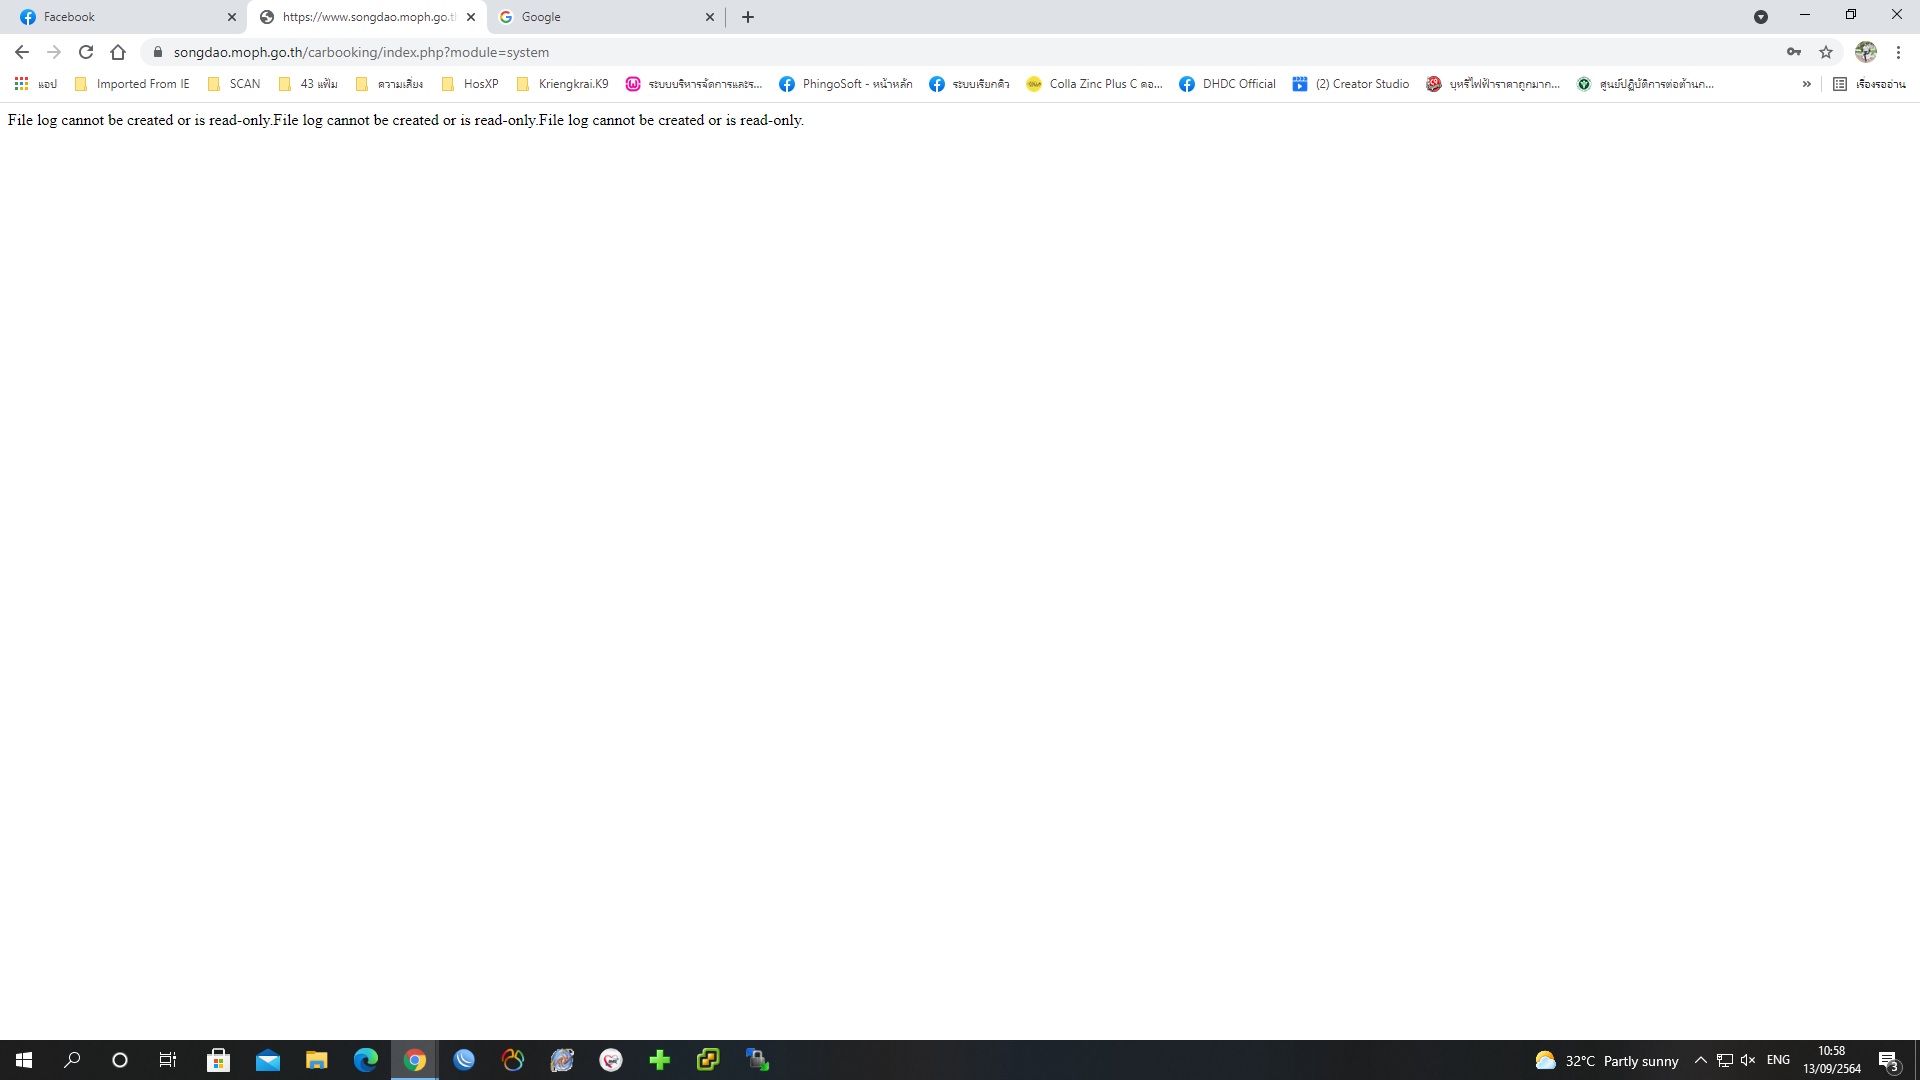Viewport: 1920px width, 1080px height.
Task: Click the back navigation arrow
Action: [21, 51]
